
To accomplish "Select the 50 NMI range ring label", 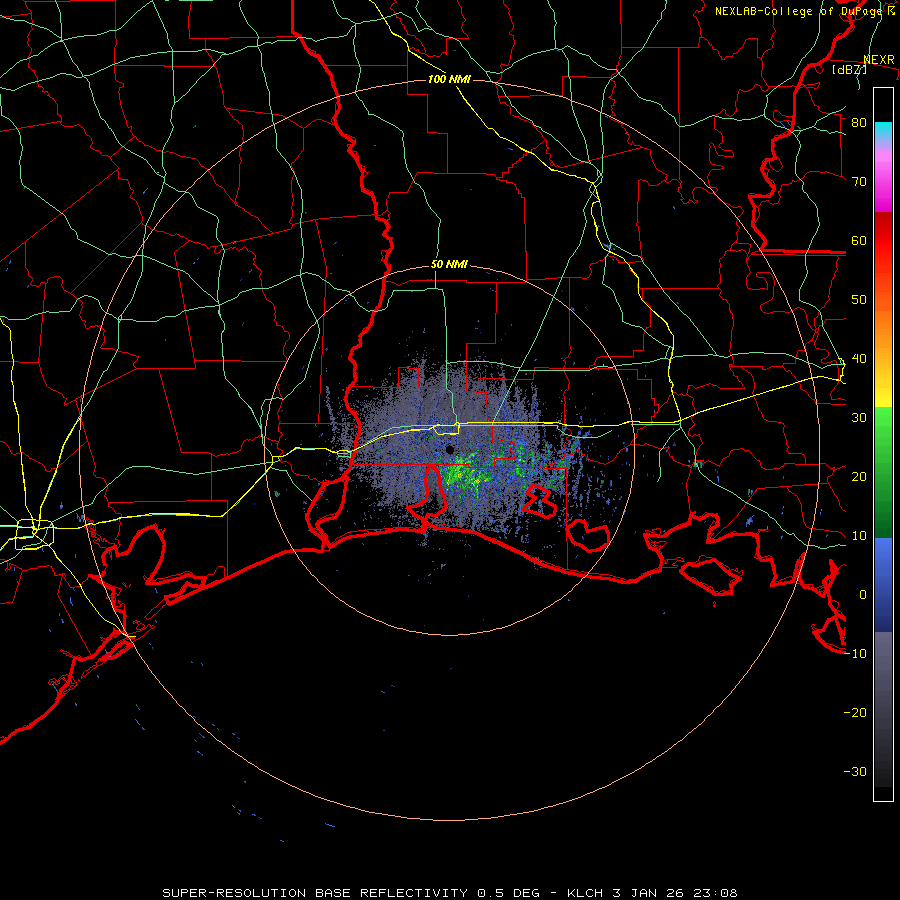I will [449, 265].
